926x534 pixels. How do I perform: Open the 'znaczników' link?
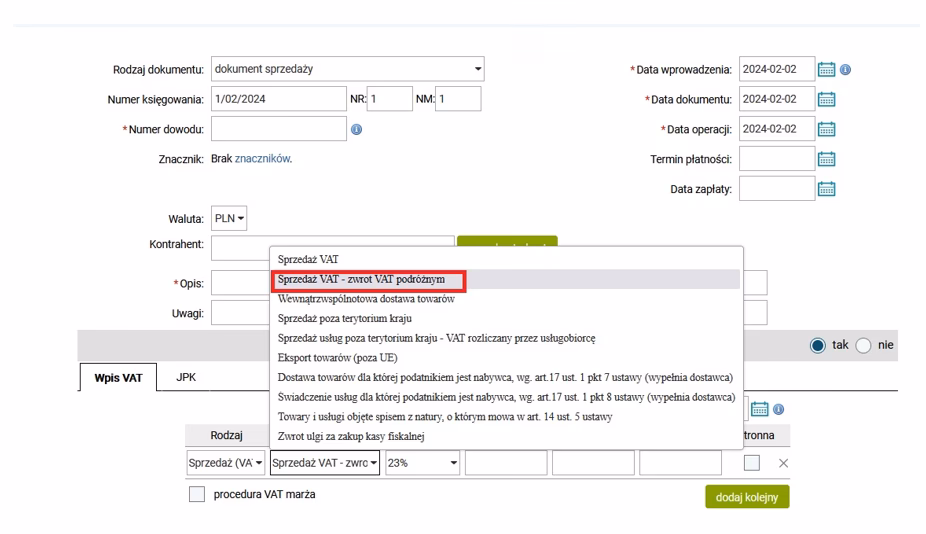point(262,159)
